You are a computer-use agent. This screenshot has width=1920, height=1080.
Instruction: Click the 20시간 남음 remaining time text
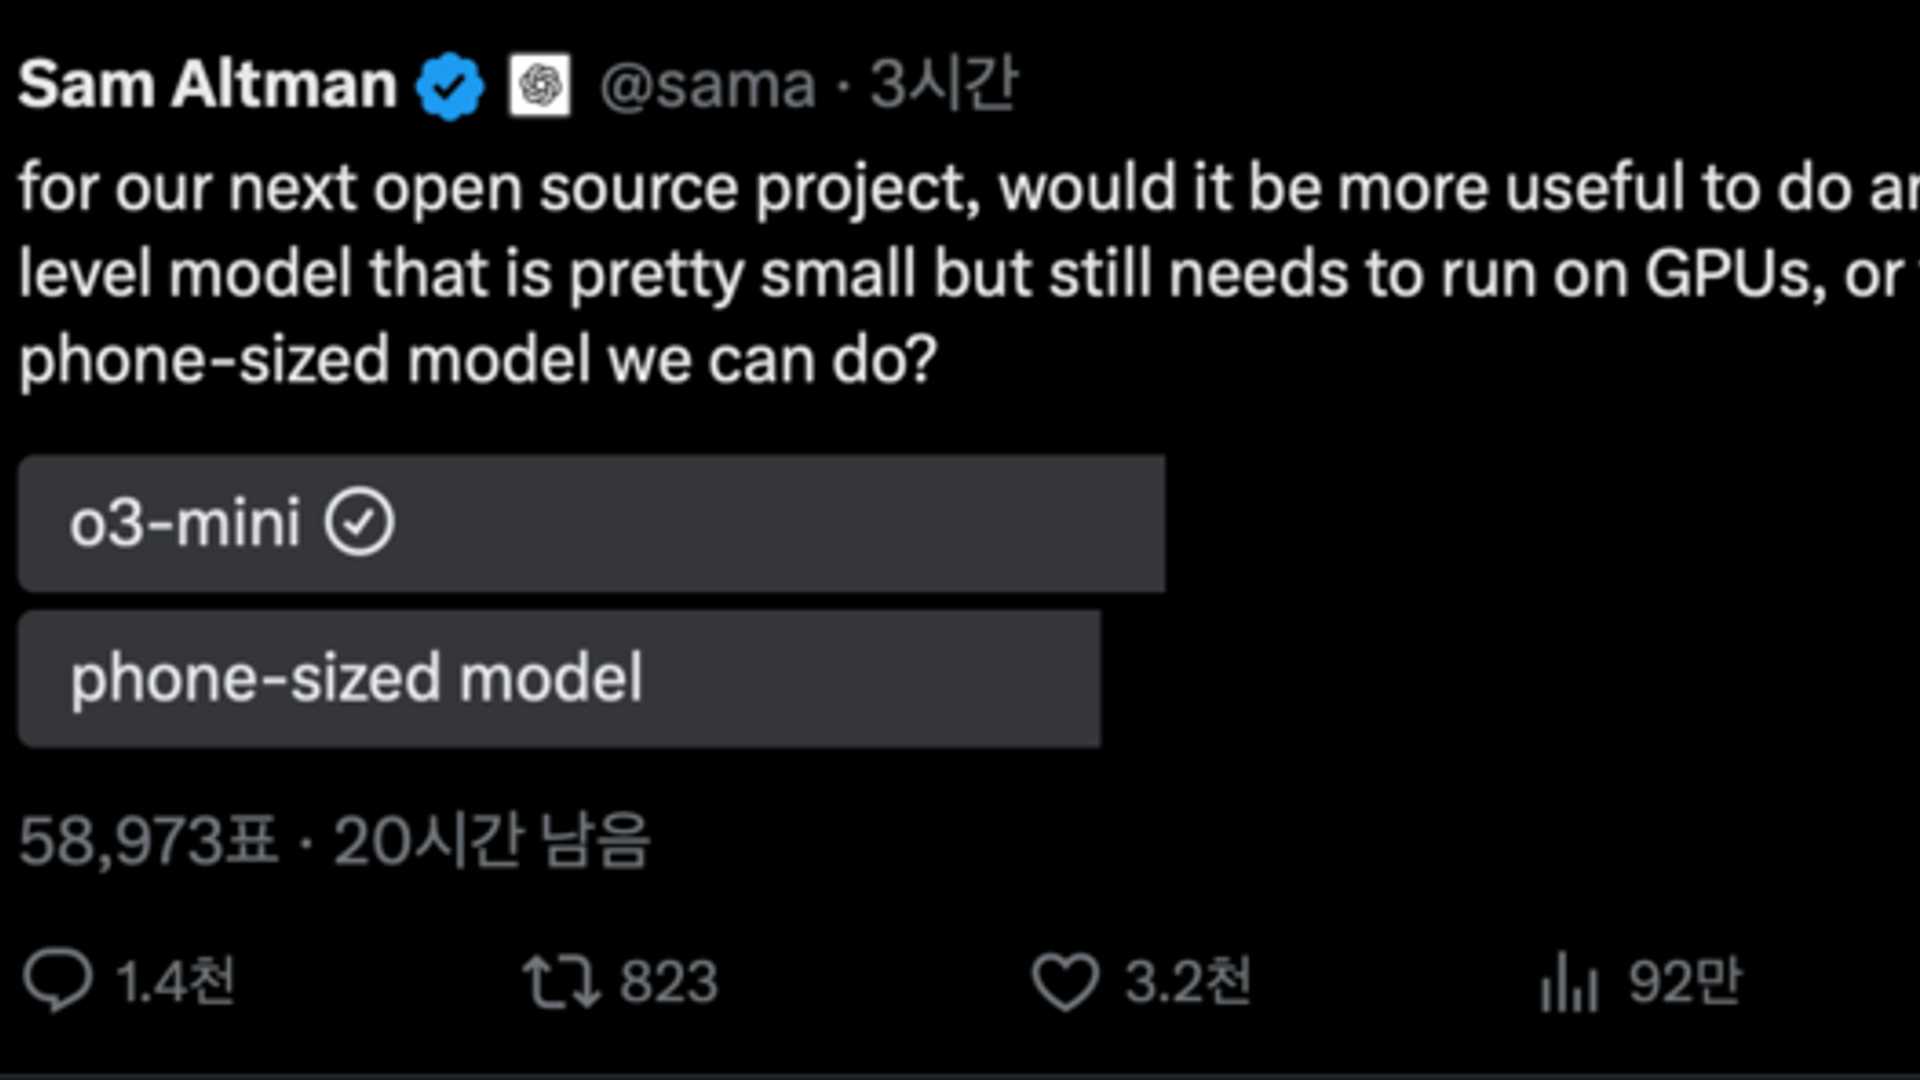492,840
